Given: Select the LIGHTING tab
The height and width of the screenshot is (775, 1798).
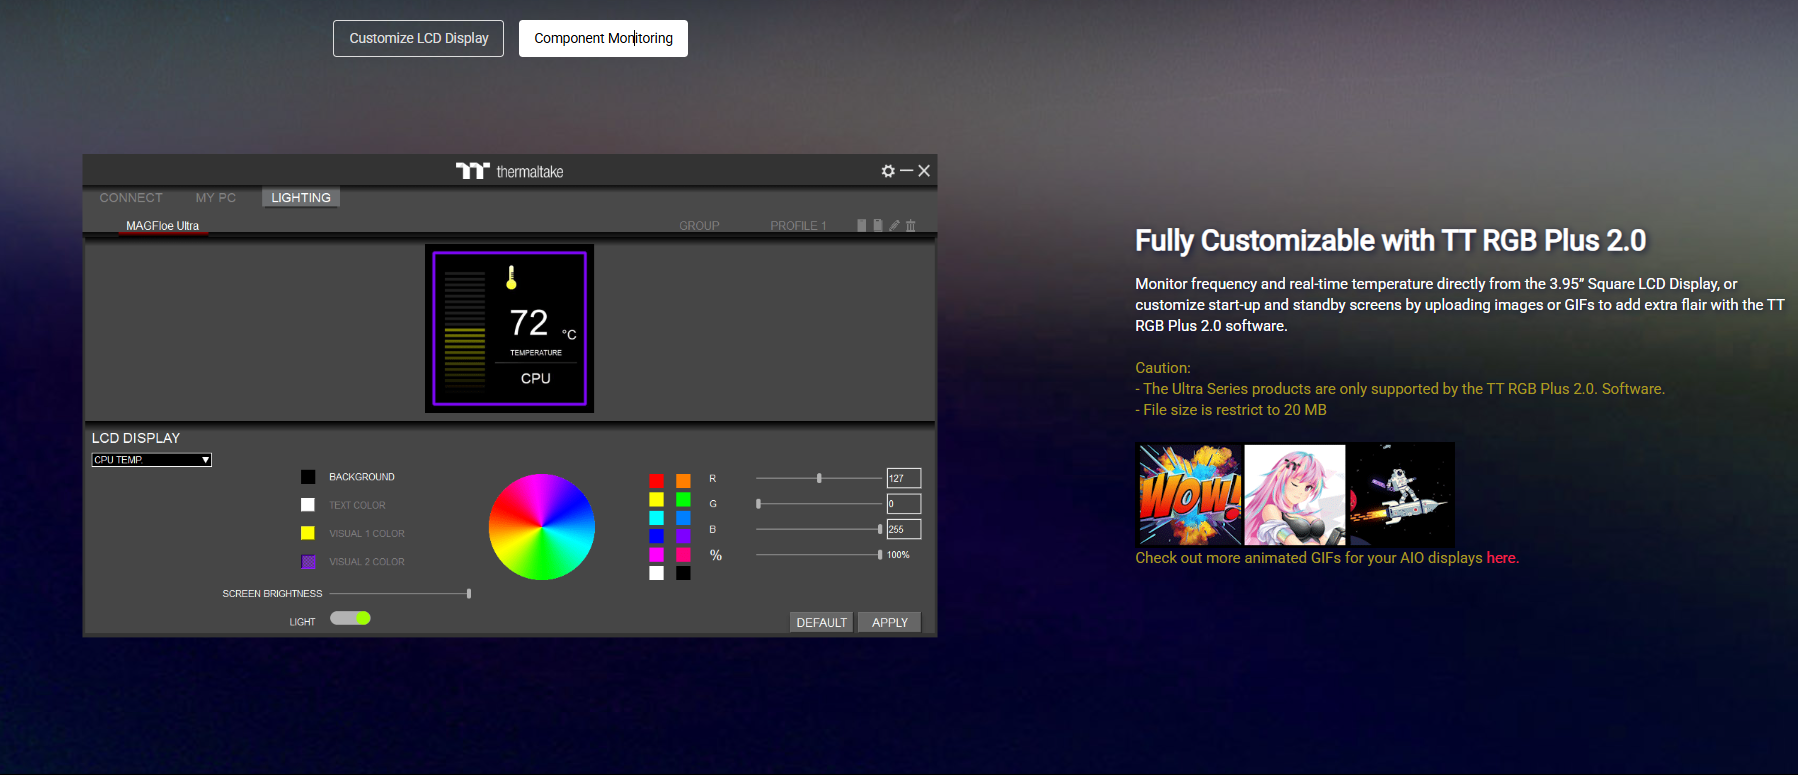Looking at the screenshot, I should [301, 198].
